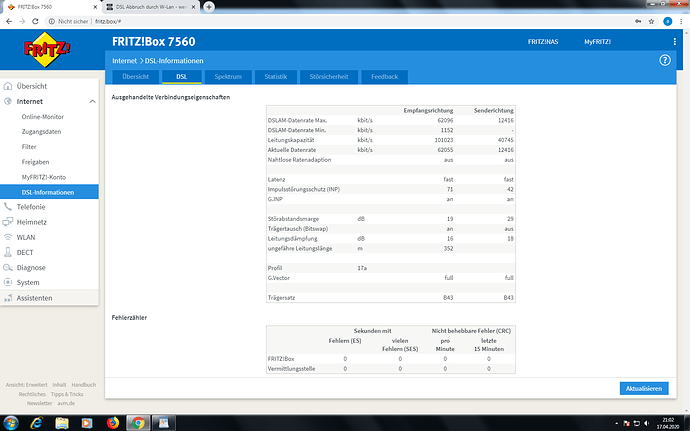This screenshot has width=690, height=431.
Task: Click the Diagnose icon in sidebar
Action: point(7,267)
